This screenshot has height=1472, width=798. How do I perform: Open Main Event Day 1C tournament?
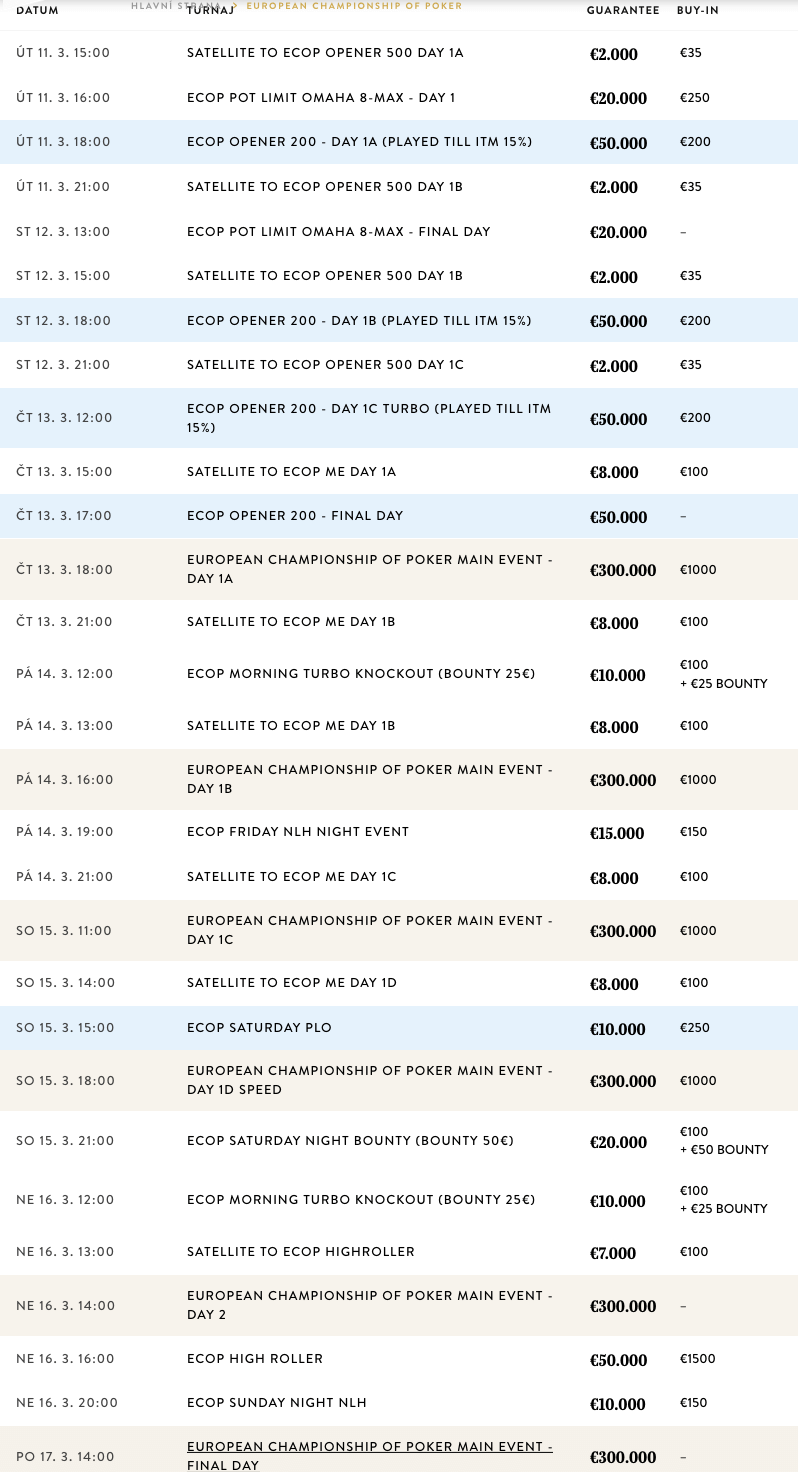[x=369, y=930]
